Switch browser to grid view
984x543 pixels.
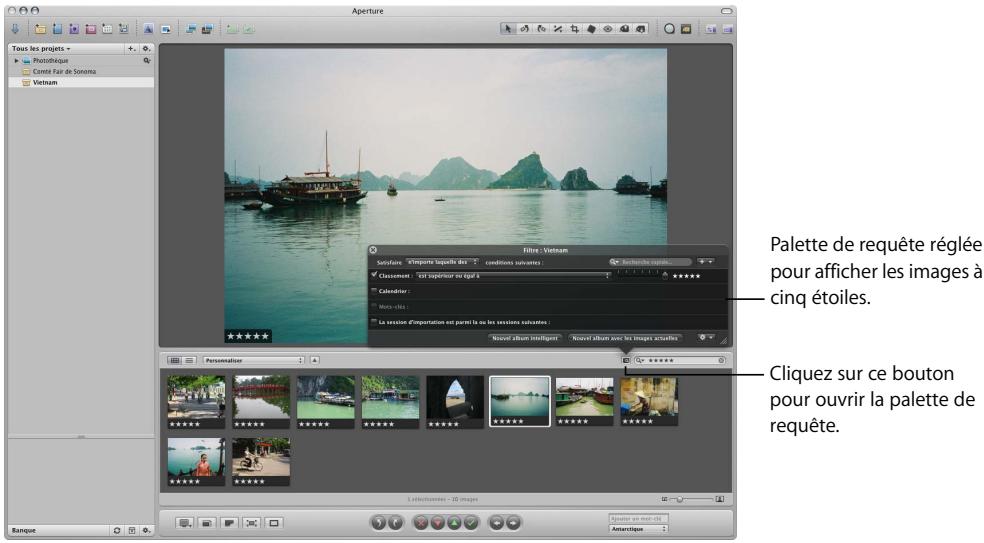(175, 360)
